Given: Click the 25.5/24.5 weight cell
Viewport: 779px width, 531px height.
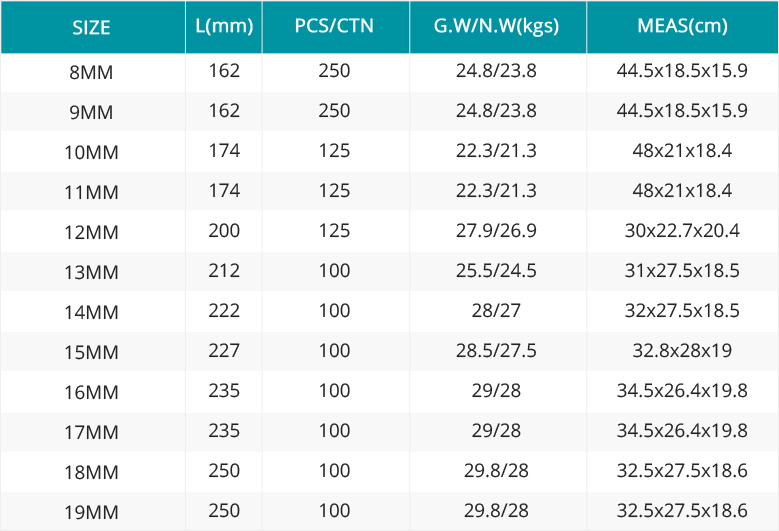Looking at the screenshot, I should [496, 271].
